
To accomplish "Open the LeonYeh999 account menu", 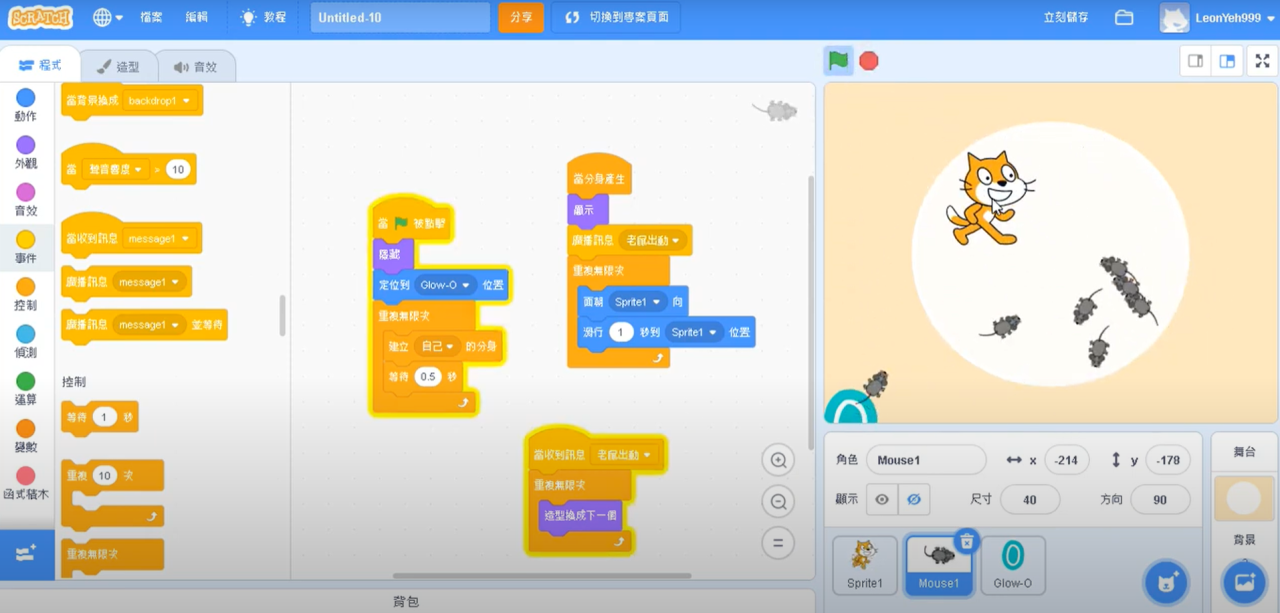I will (1217, 17).
